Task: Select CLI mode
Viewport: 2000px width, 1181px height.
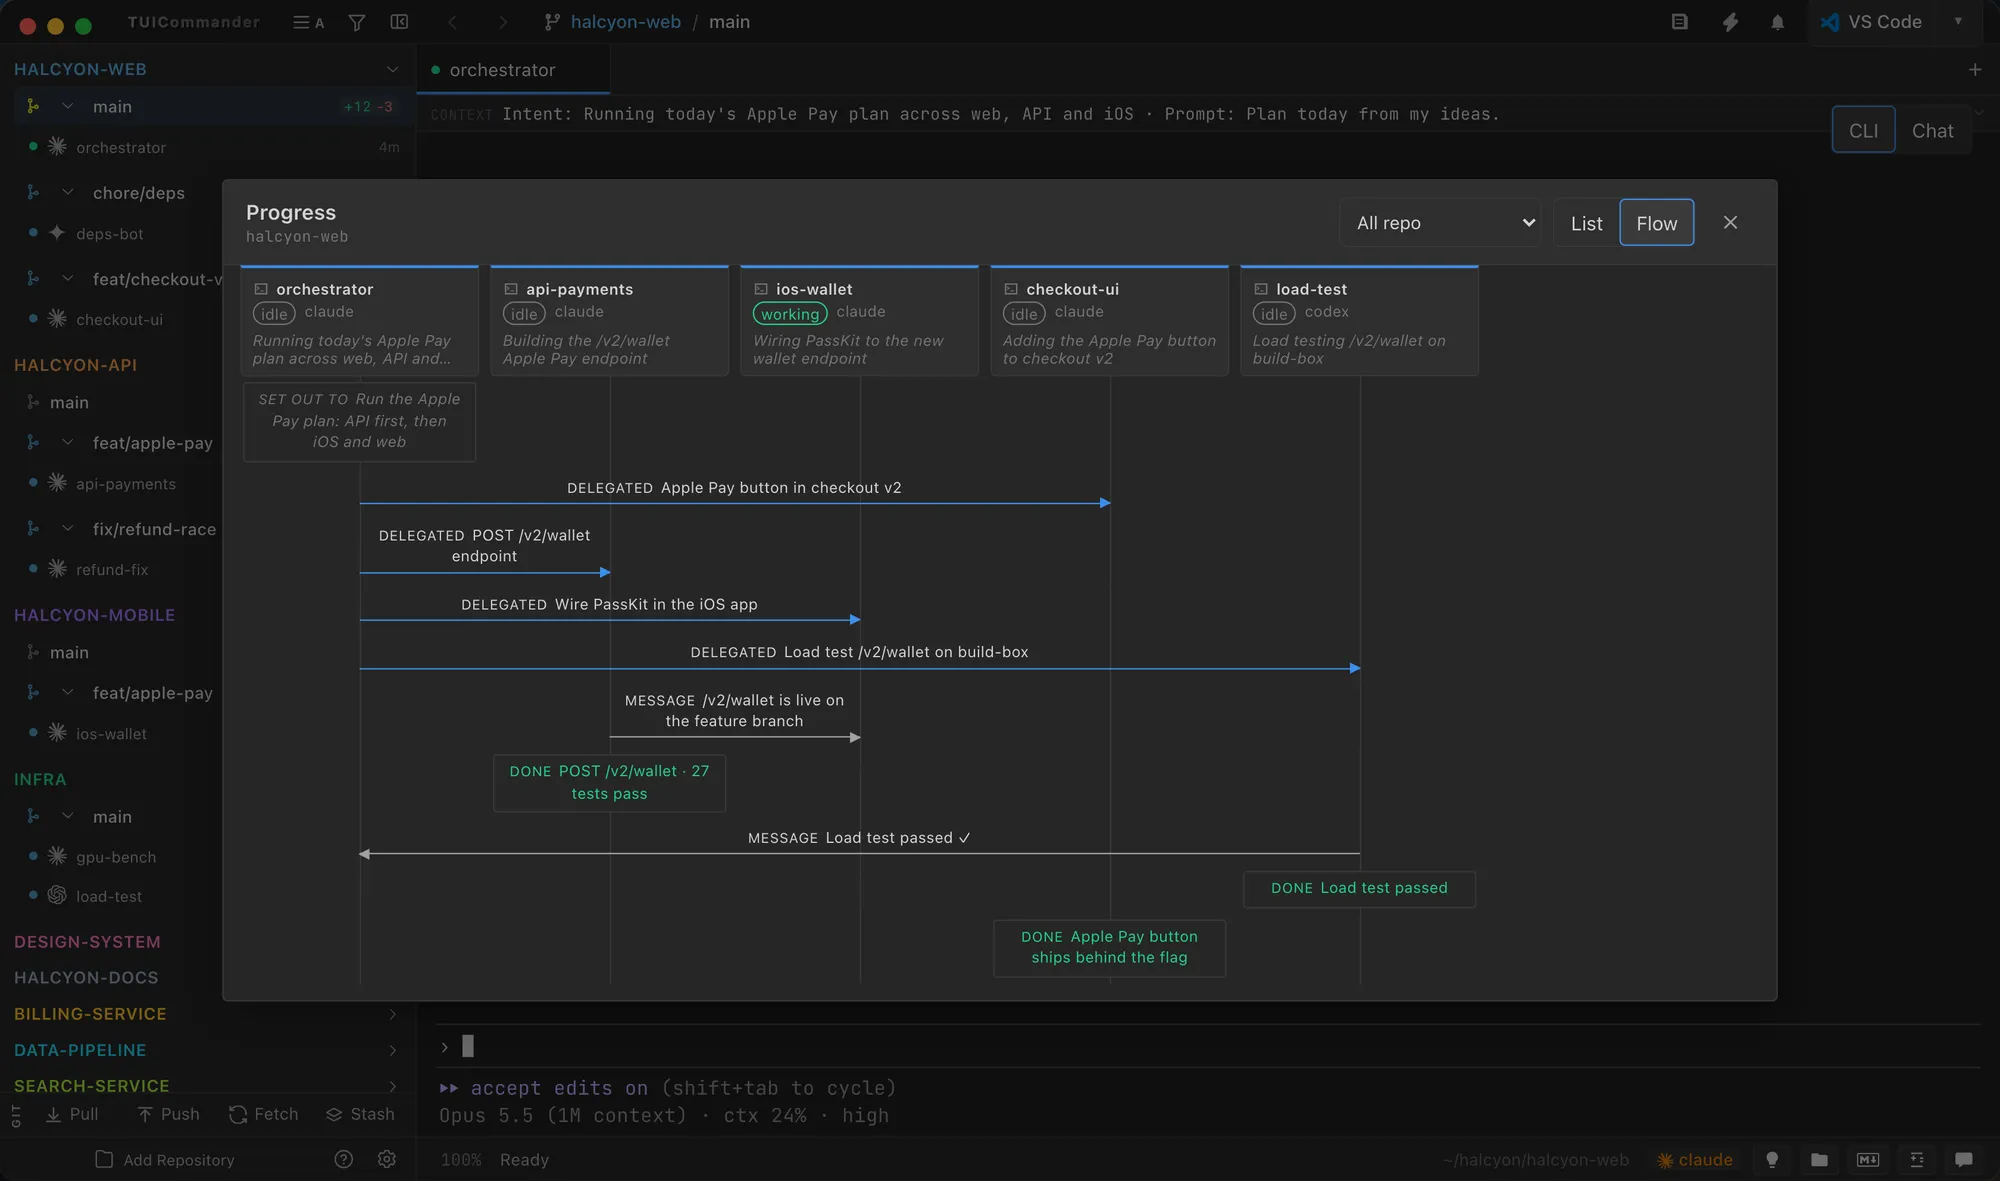Action: [1863, 130]
